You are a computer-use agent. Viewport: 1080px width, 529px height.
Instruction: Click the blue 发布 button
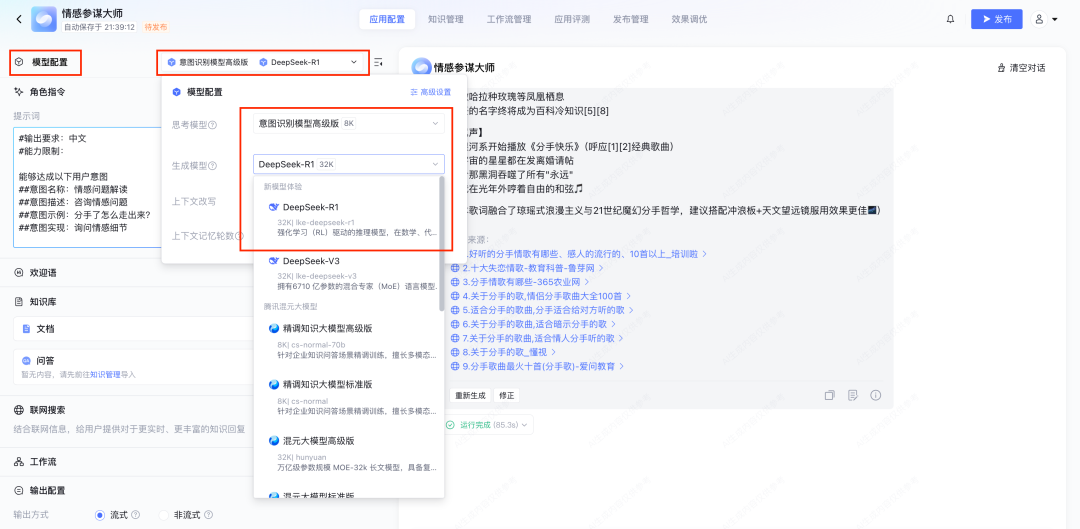pos(996,19)
